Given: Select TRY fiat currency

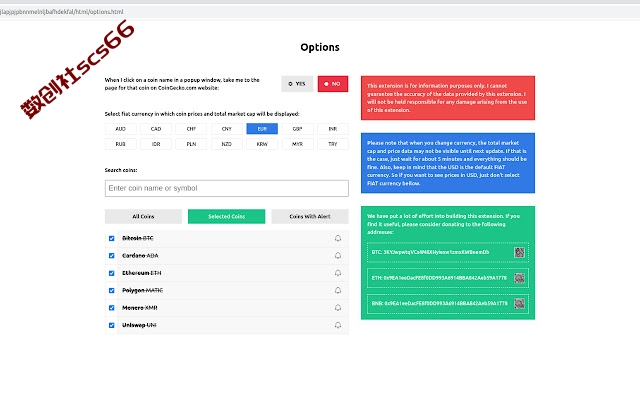Looking at the screenshot, I should pyautogui.click(x=333, y=144).
